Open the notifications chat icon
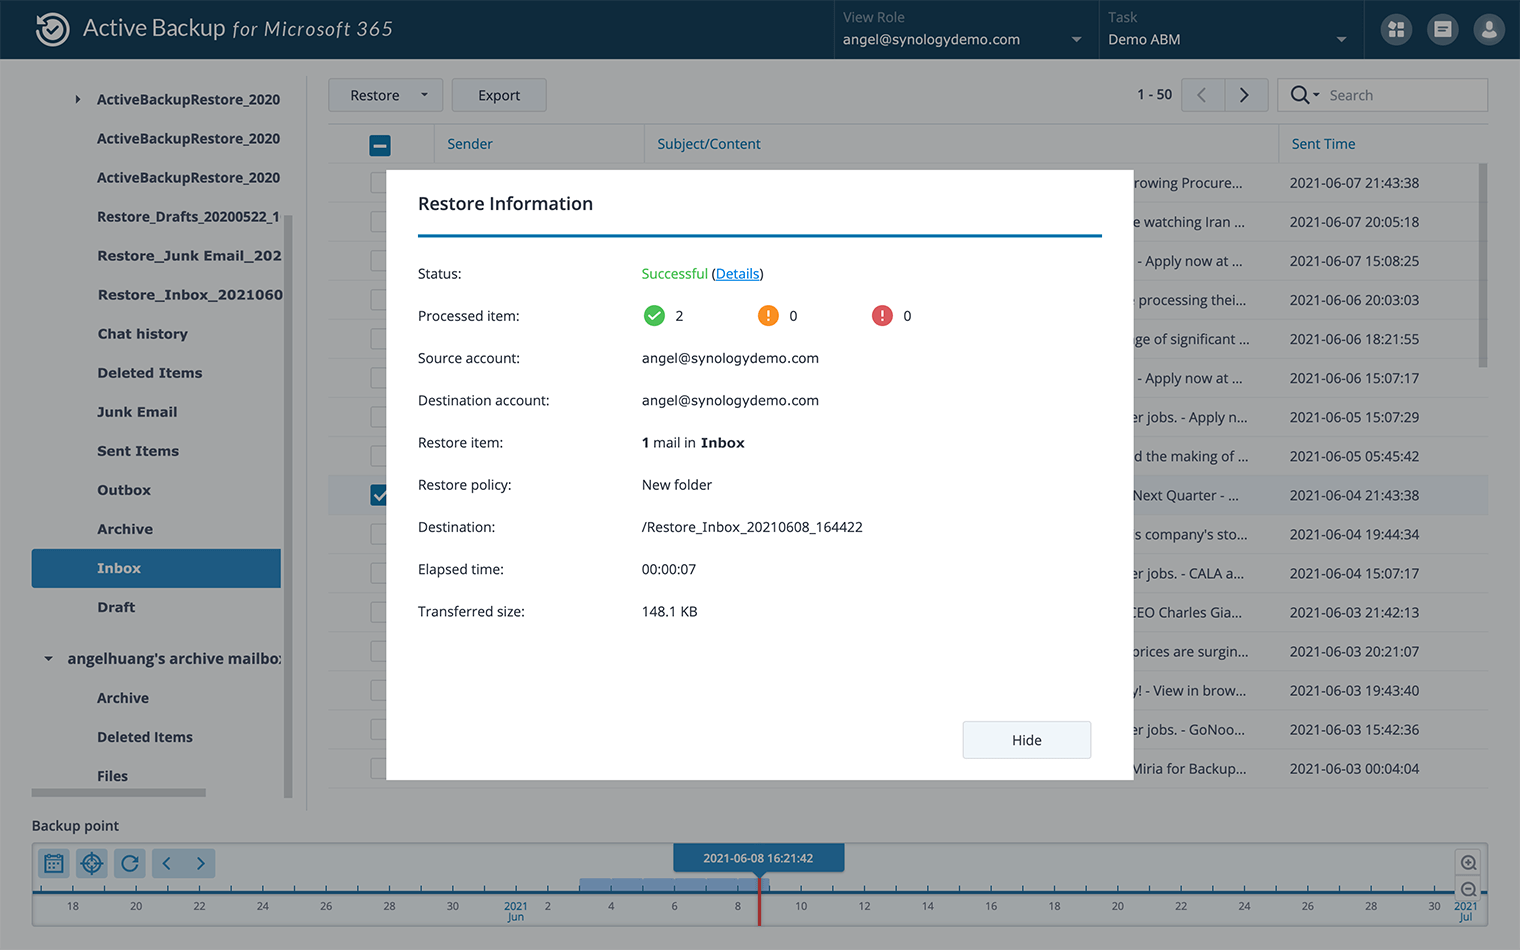This screenshot has width=1520, height=950. coord(1442,29)
